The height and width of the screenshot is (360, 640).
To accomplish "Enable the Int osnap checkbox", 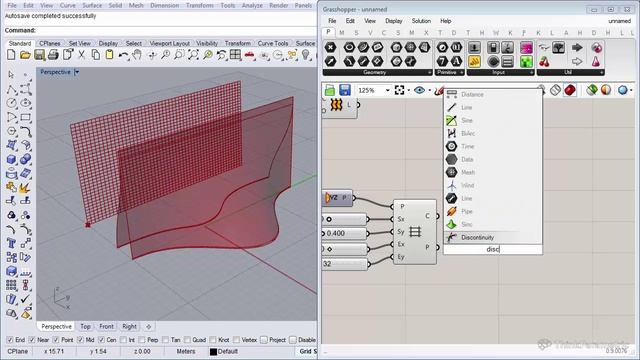I will pyautogui.click(x=123, y=340).
